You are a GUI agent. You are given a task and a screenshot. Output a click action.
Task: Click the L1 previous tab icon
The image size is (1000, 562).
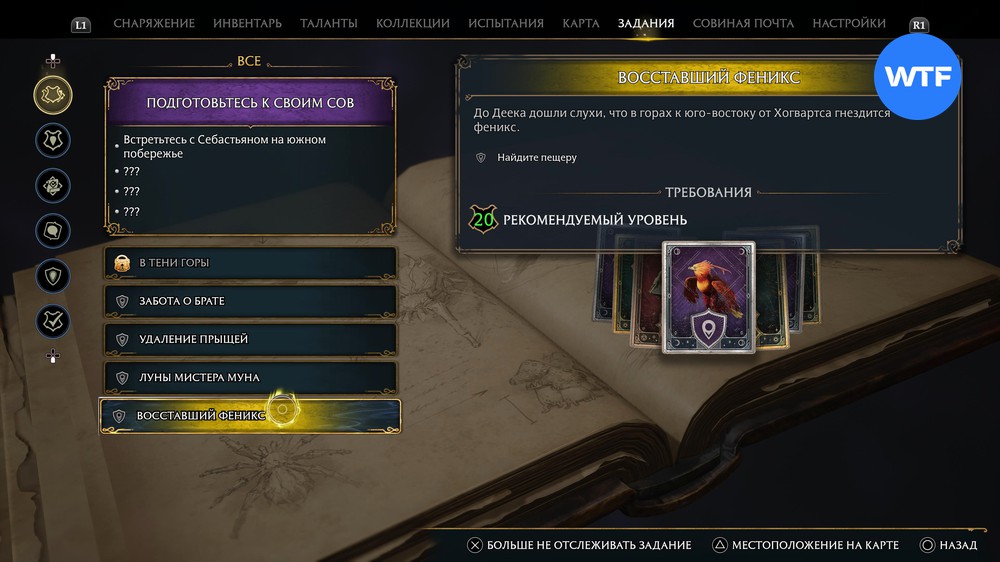[x=80, y=25]
